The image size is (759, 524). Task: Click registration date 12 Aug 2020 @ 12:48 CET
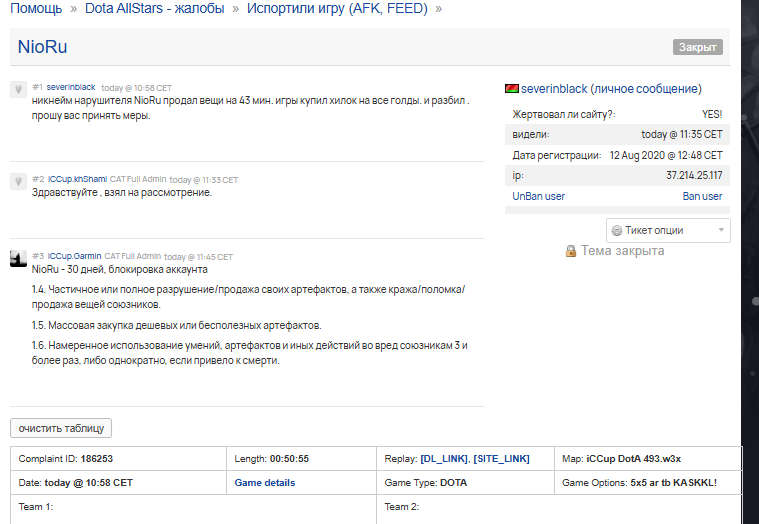pyautogui.click(x=666, y=155)
